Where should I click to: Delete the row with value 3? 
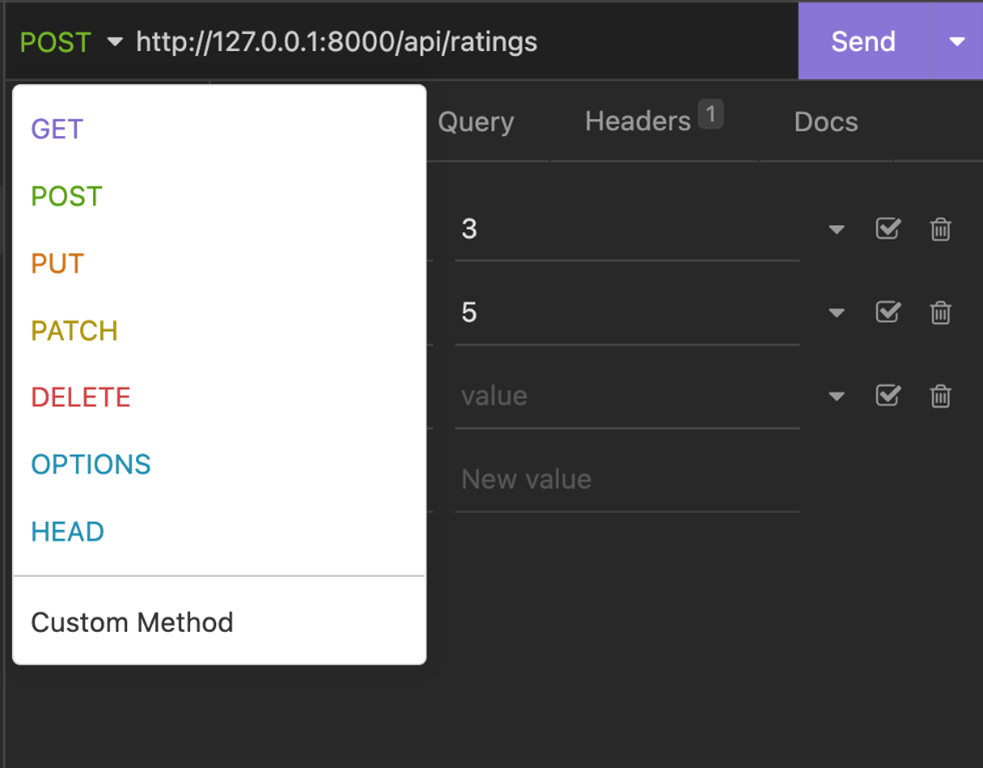point(940,229)
